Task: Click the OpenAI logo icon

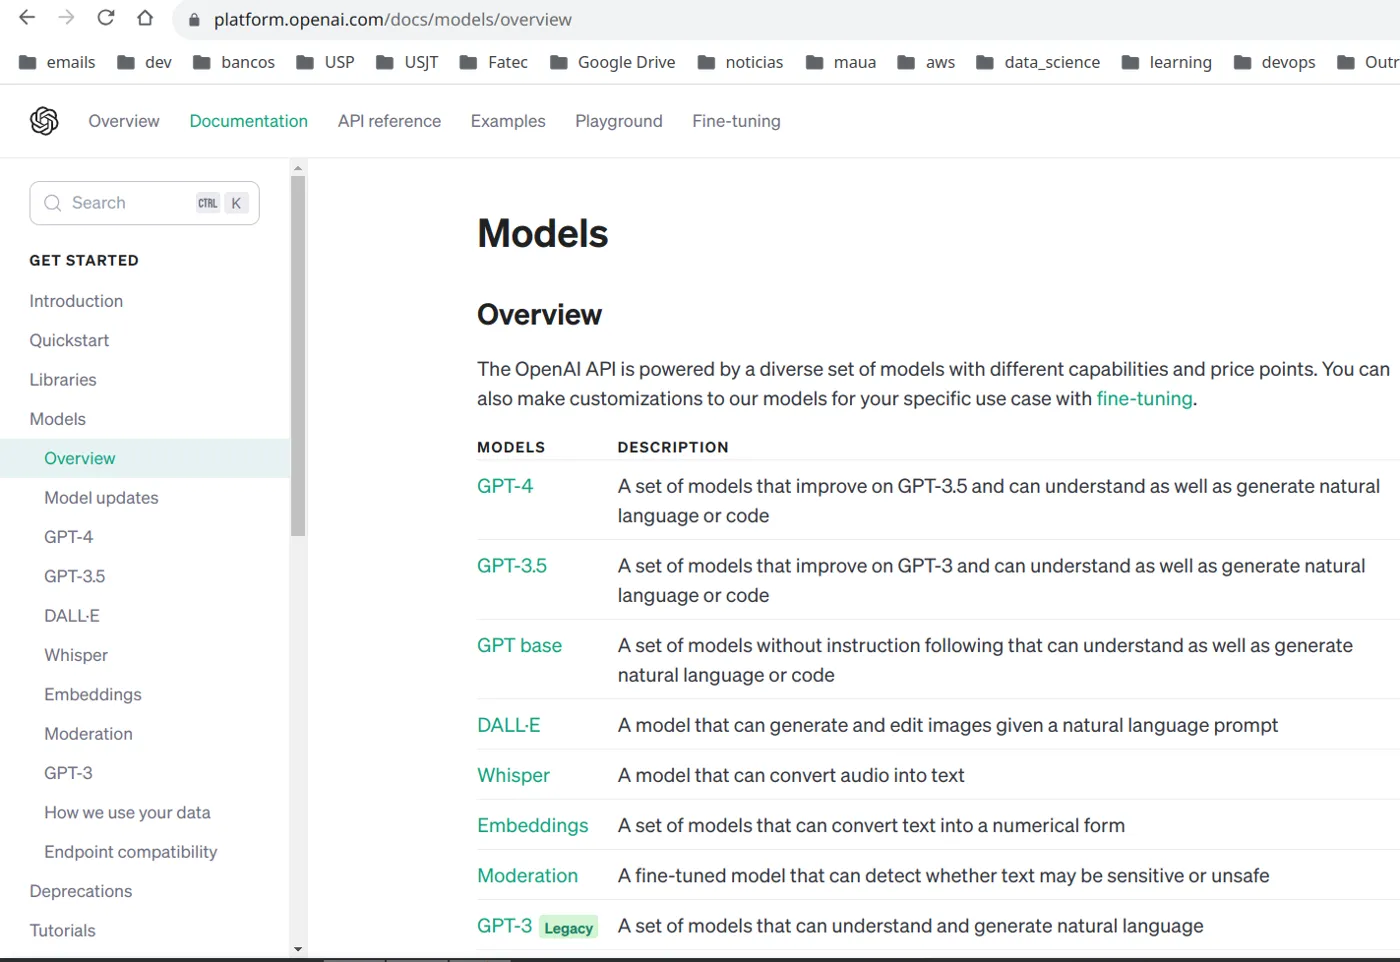Action: point(44,121)
